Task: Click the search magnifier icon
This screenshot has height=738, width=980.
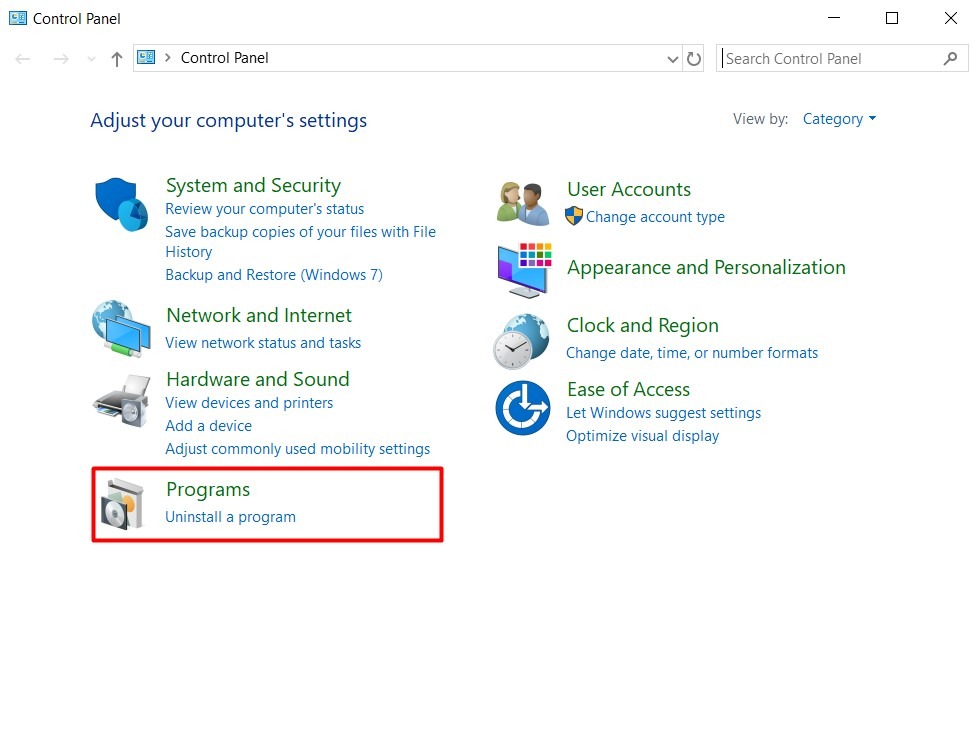Action: pyautogui.click(x=951, y=59)
